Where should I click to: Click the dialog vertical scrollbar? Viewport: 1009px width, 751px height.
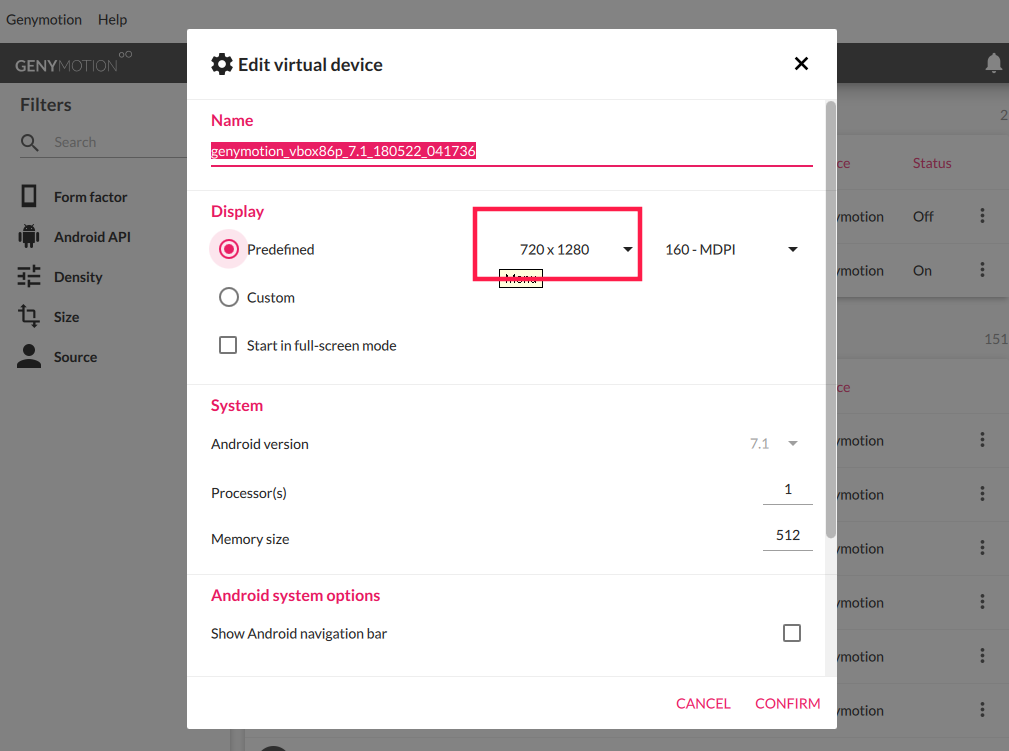(x=831, y=319)
